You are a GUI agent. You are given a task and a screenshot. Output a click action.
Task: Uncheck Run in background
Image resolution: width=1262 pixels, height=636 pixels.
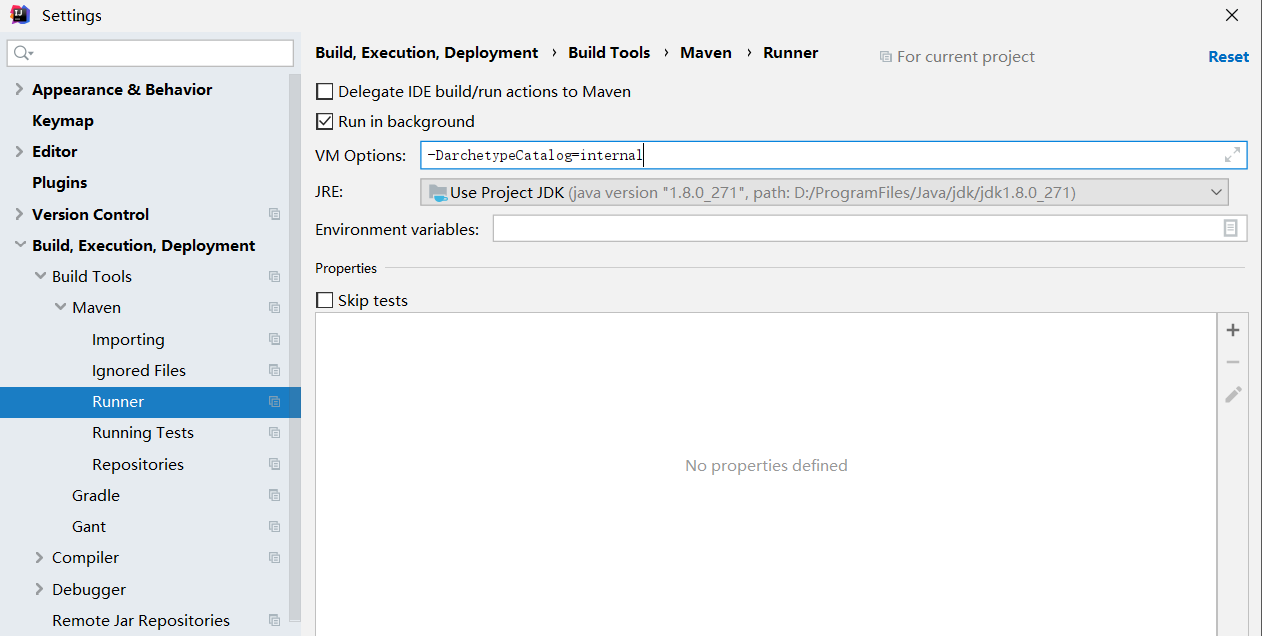coord(324,121)
